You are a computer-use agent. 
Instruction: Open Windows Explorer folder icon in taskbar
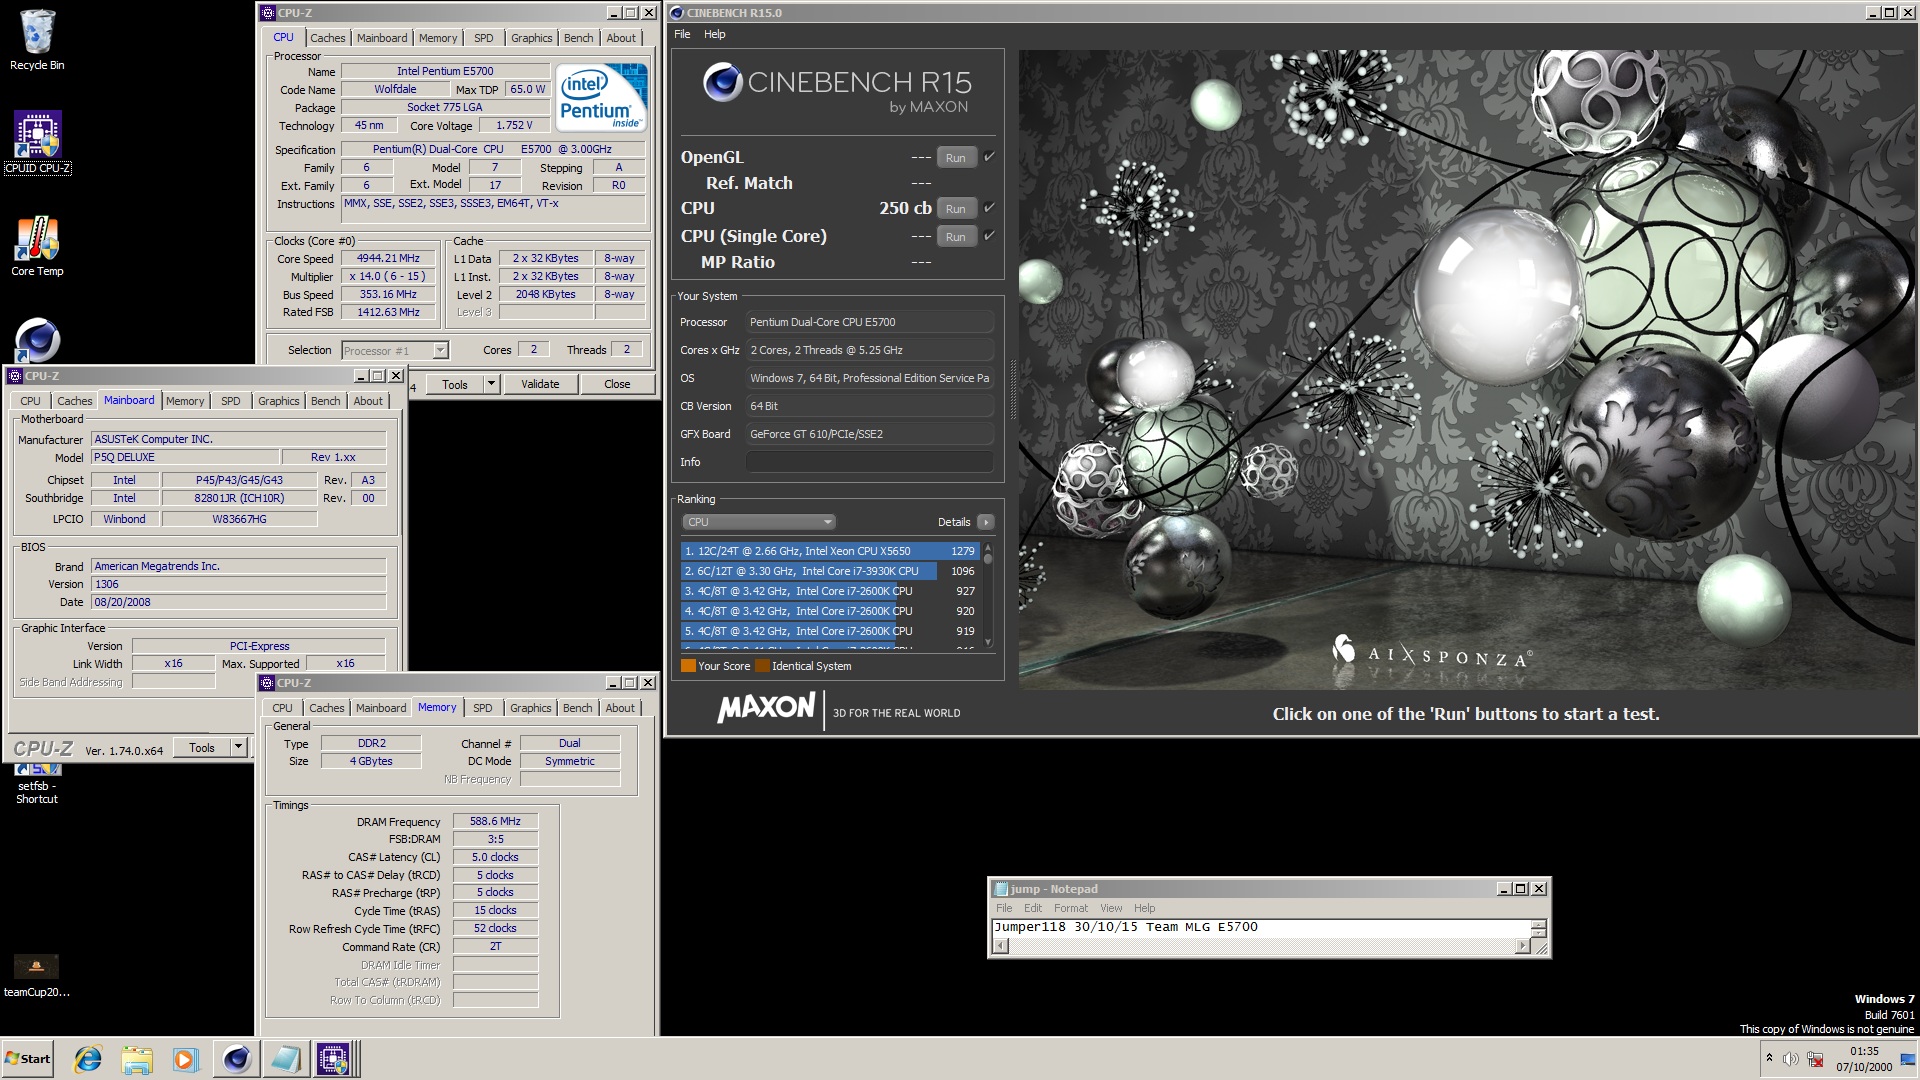[137, 1059]
